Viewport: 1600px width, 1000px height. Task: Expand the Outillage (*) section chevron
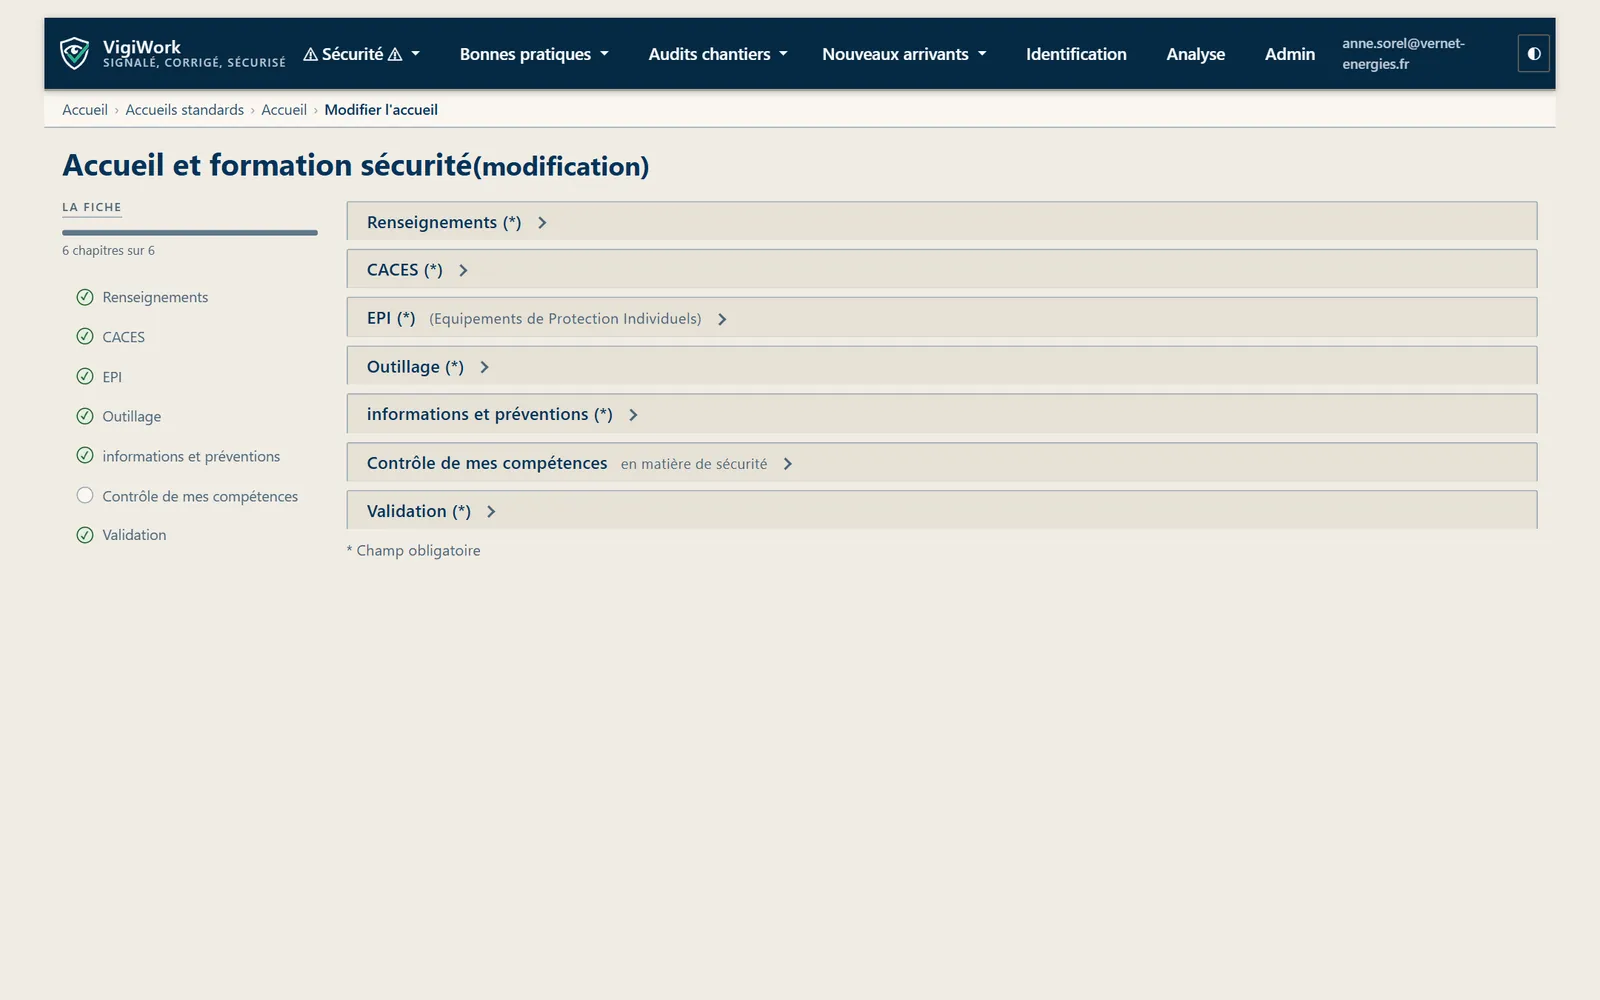pos(484,367)
